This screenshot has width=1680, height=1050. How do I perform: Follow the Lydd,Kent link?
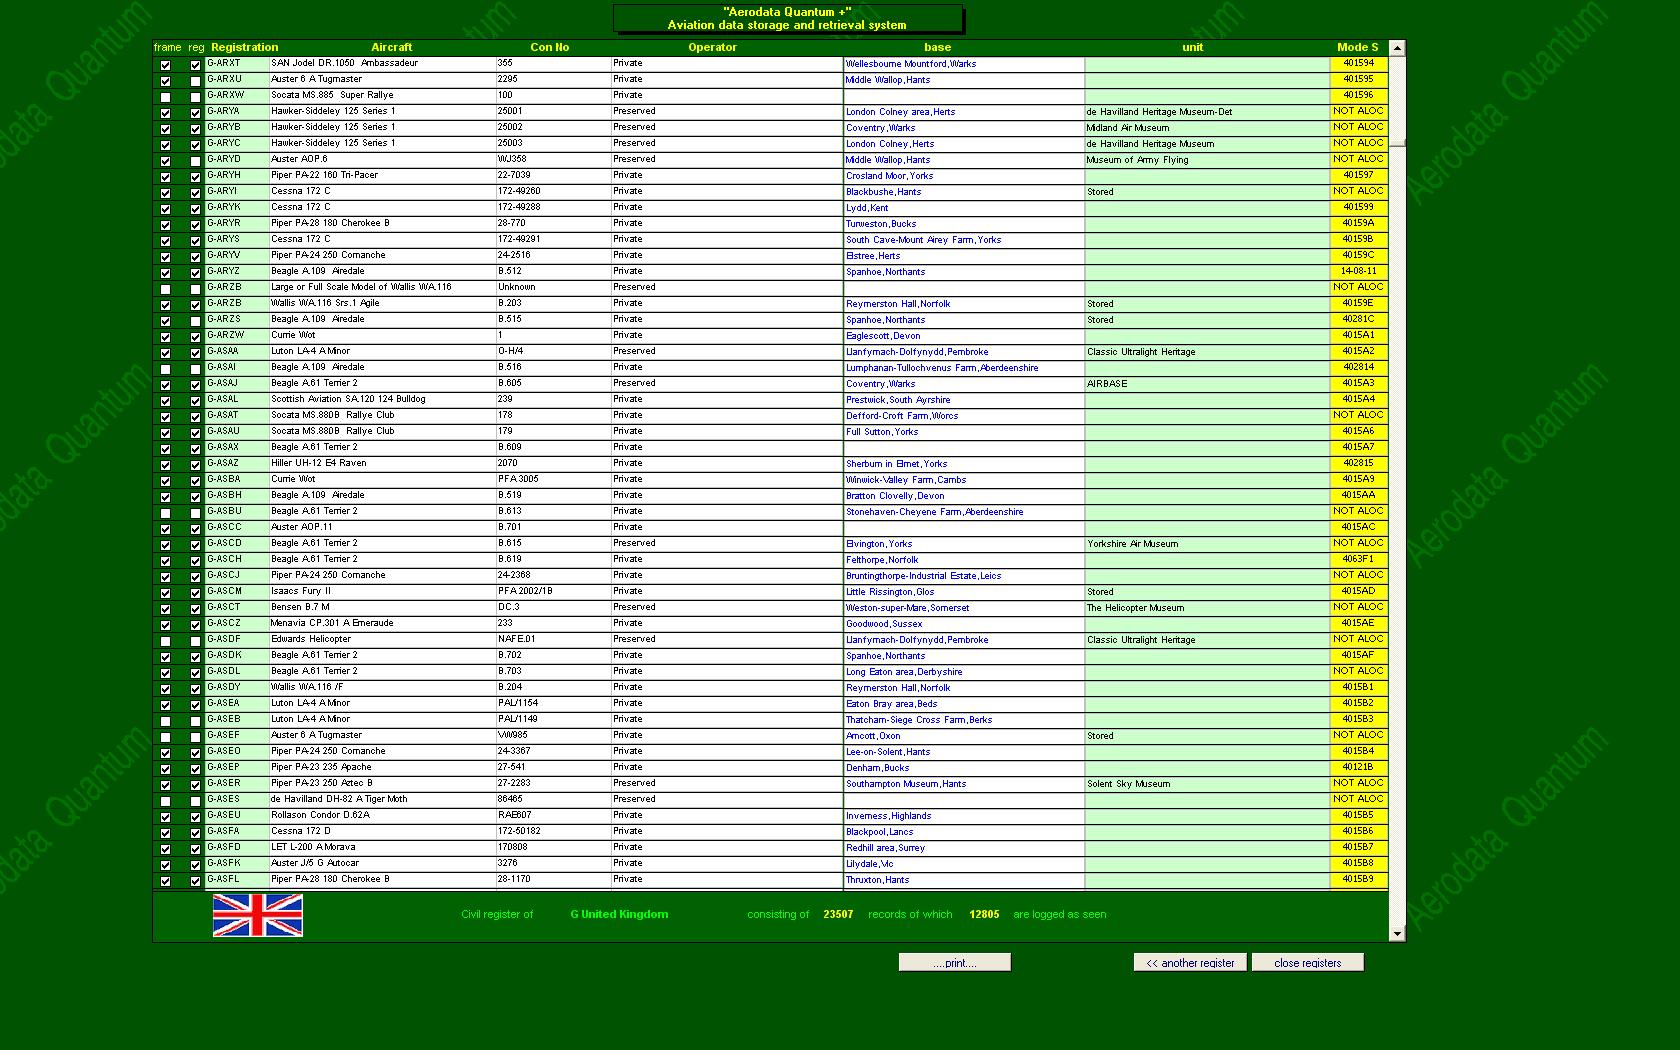(867, 208)
